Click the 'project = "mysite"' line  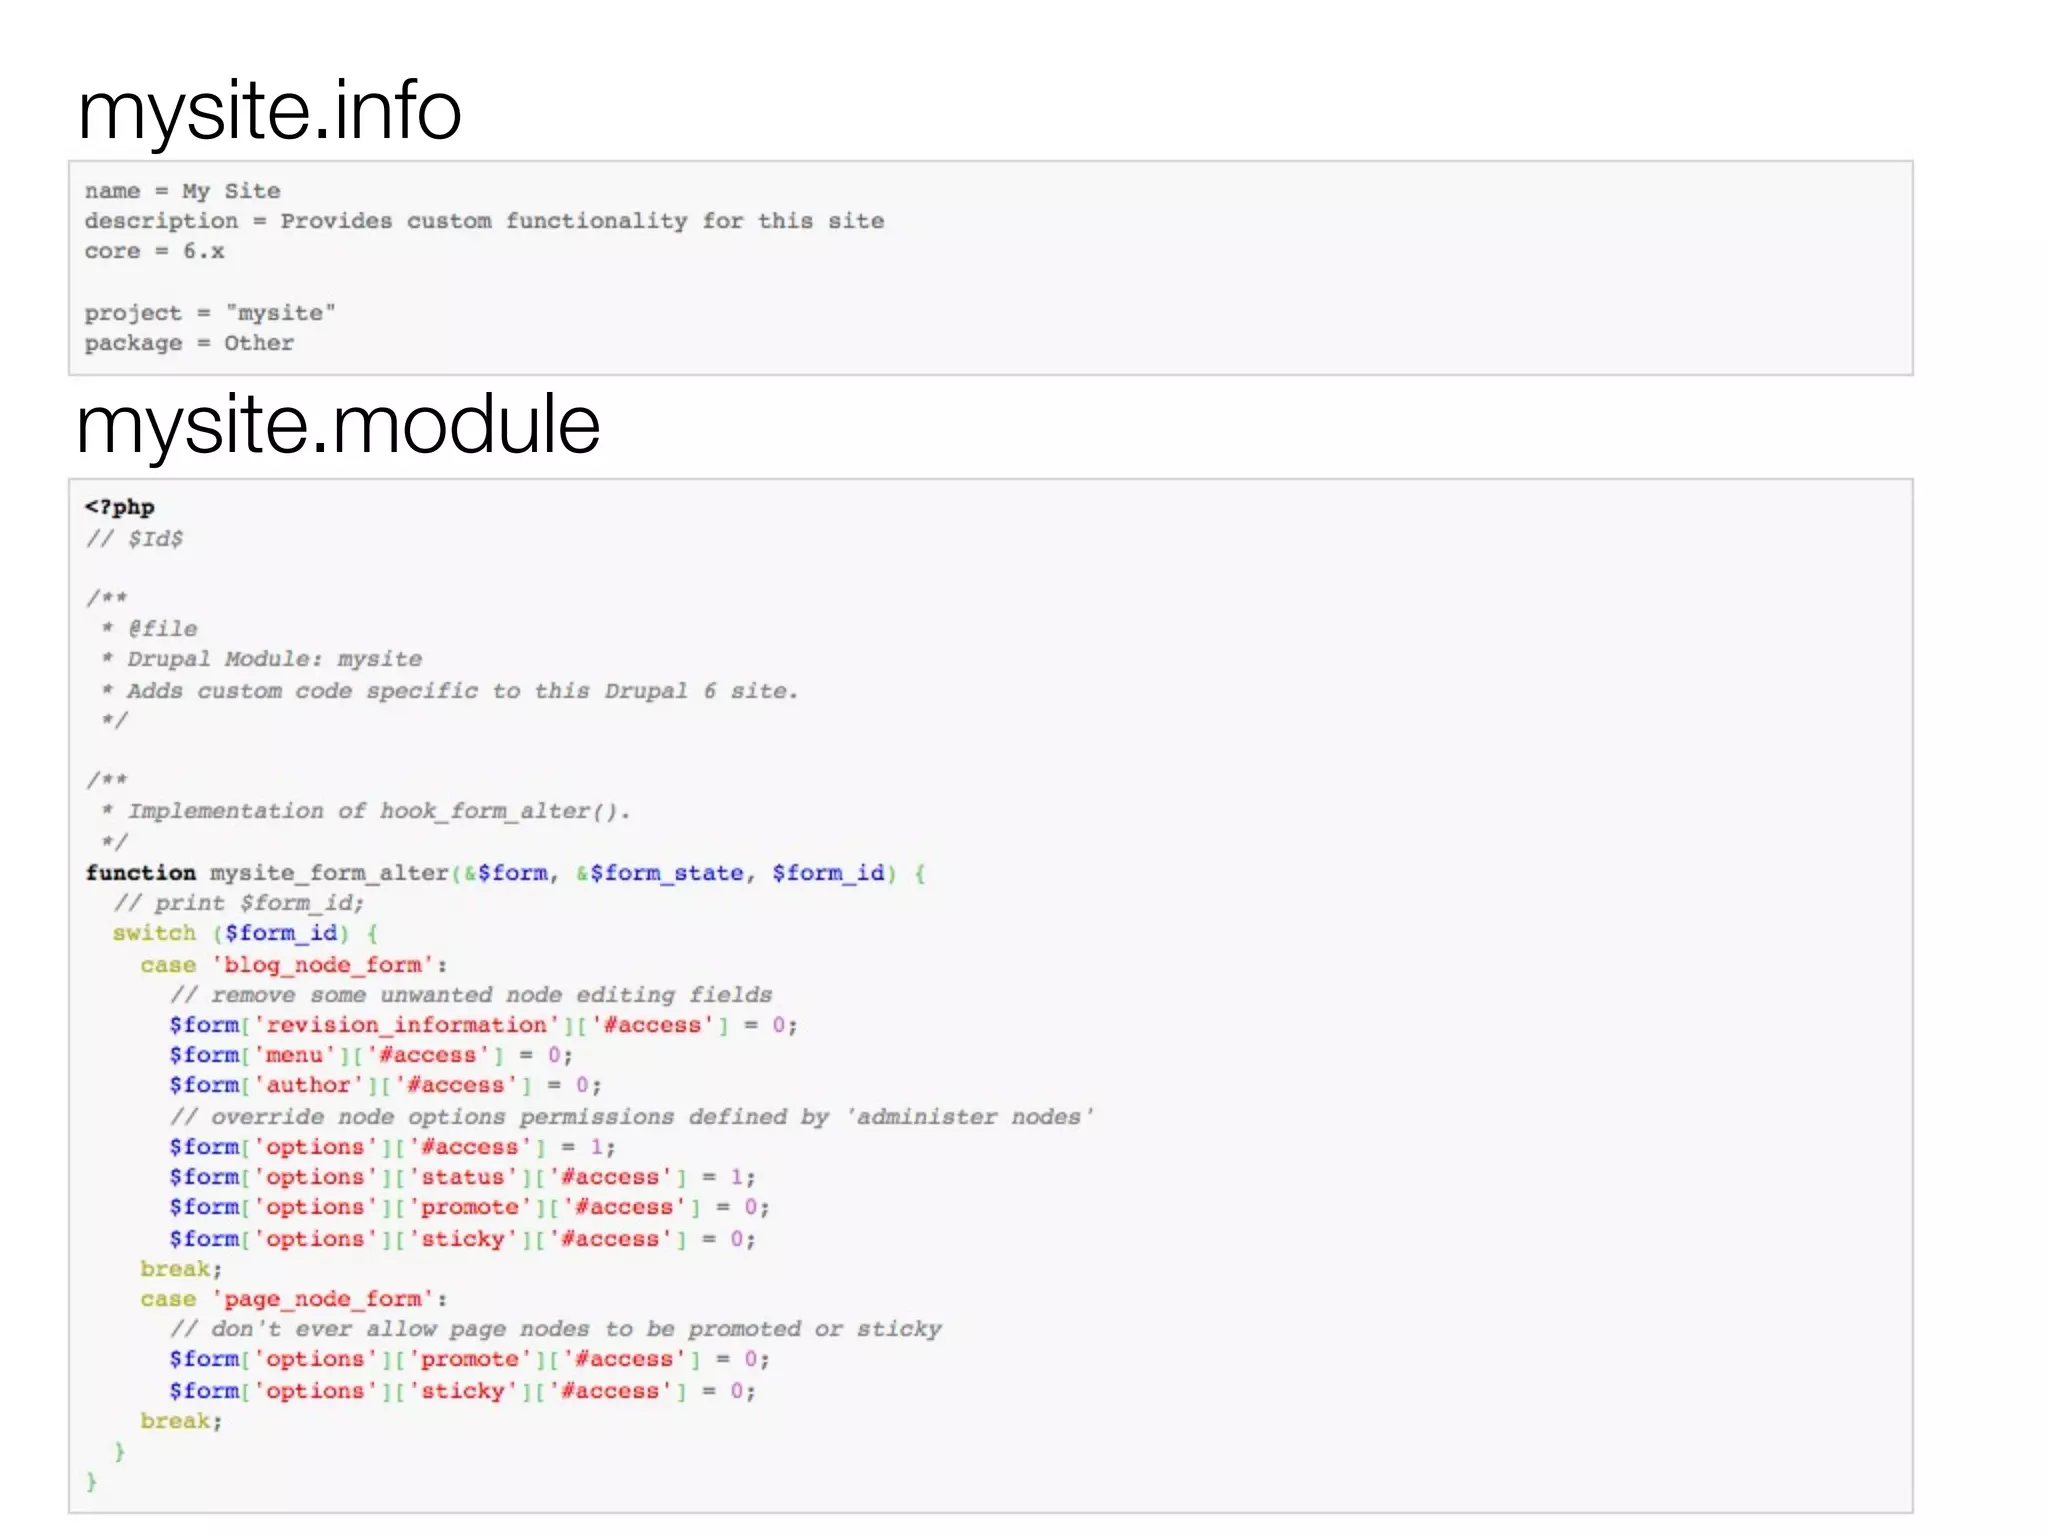click(210, 313)
